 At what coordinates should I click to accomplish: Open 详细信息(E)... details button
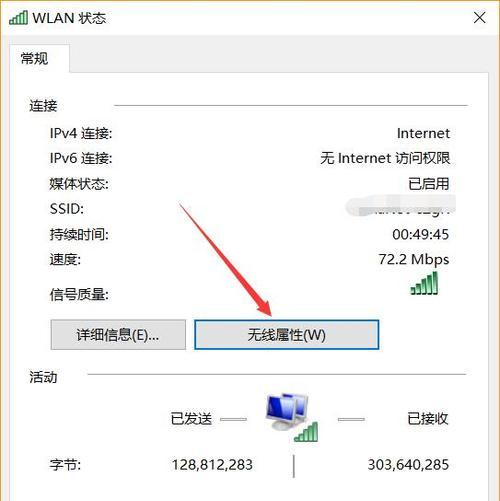click(118, 335)
